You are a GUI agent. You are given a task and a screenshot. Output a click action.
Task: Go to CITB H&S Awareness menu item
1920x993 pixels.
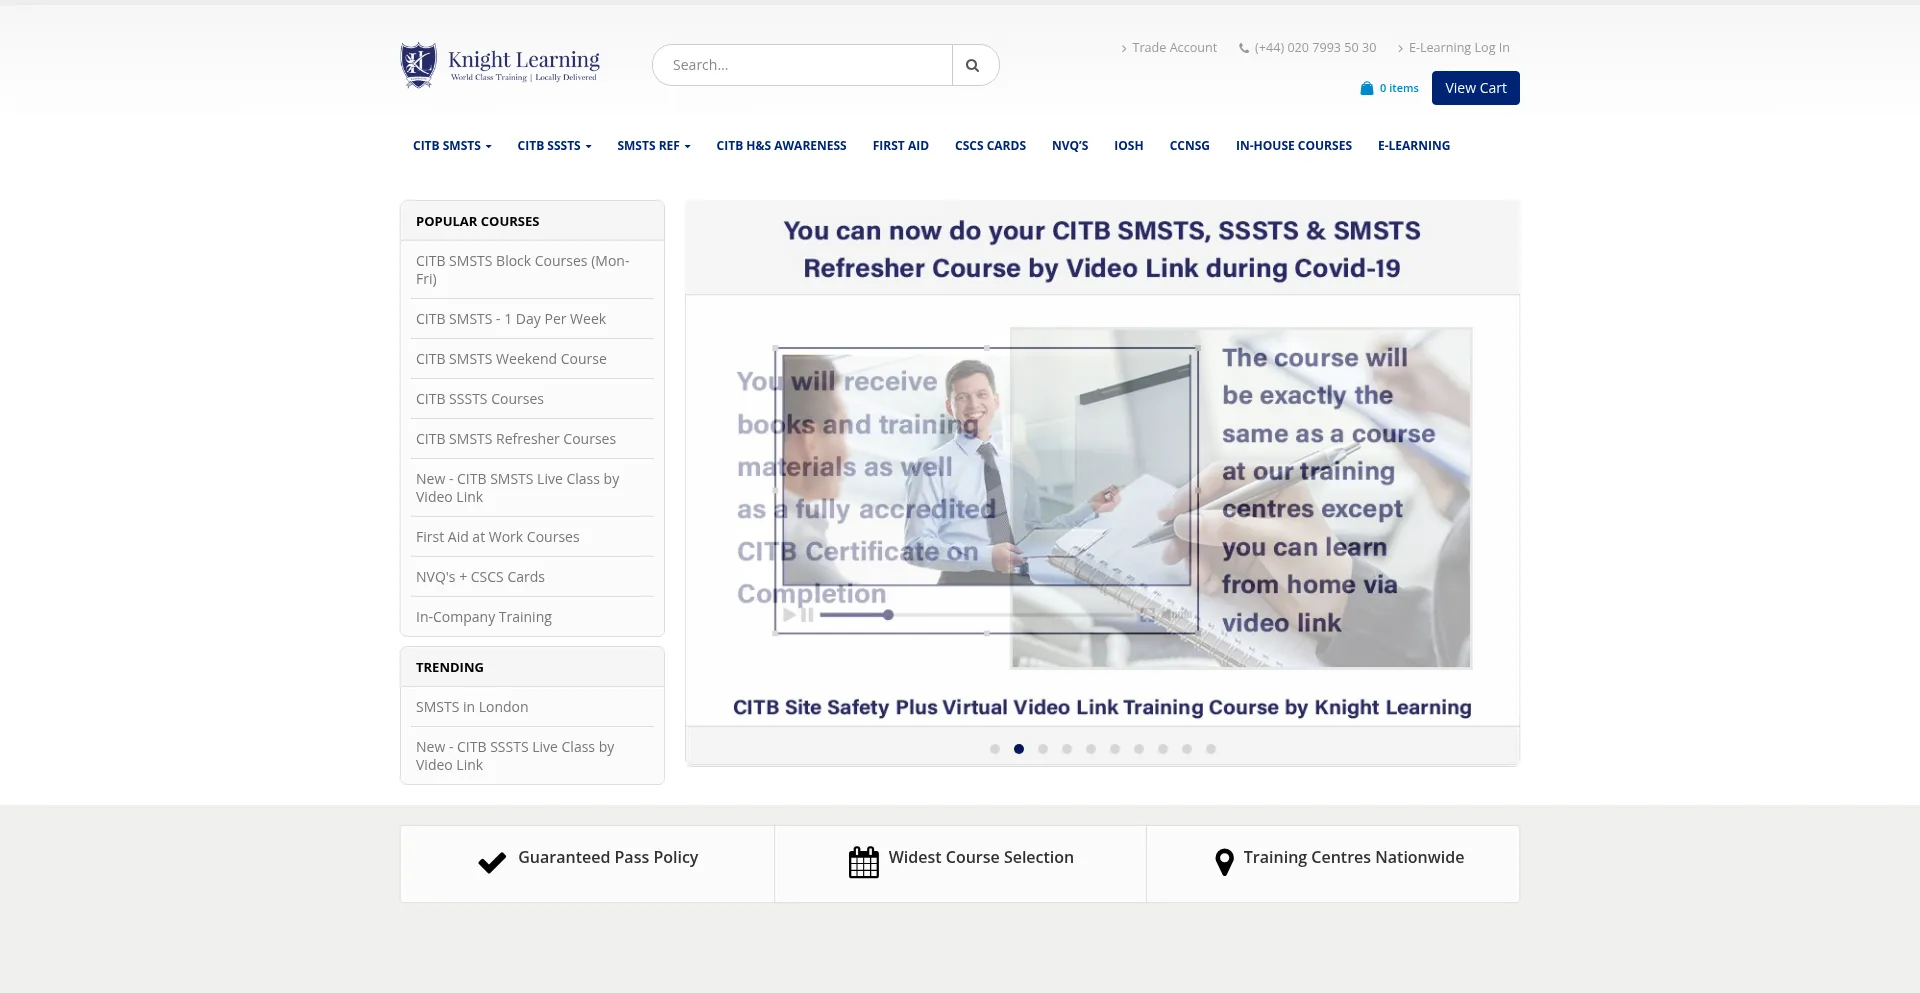click(781, 146)
